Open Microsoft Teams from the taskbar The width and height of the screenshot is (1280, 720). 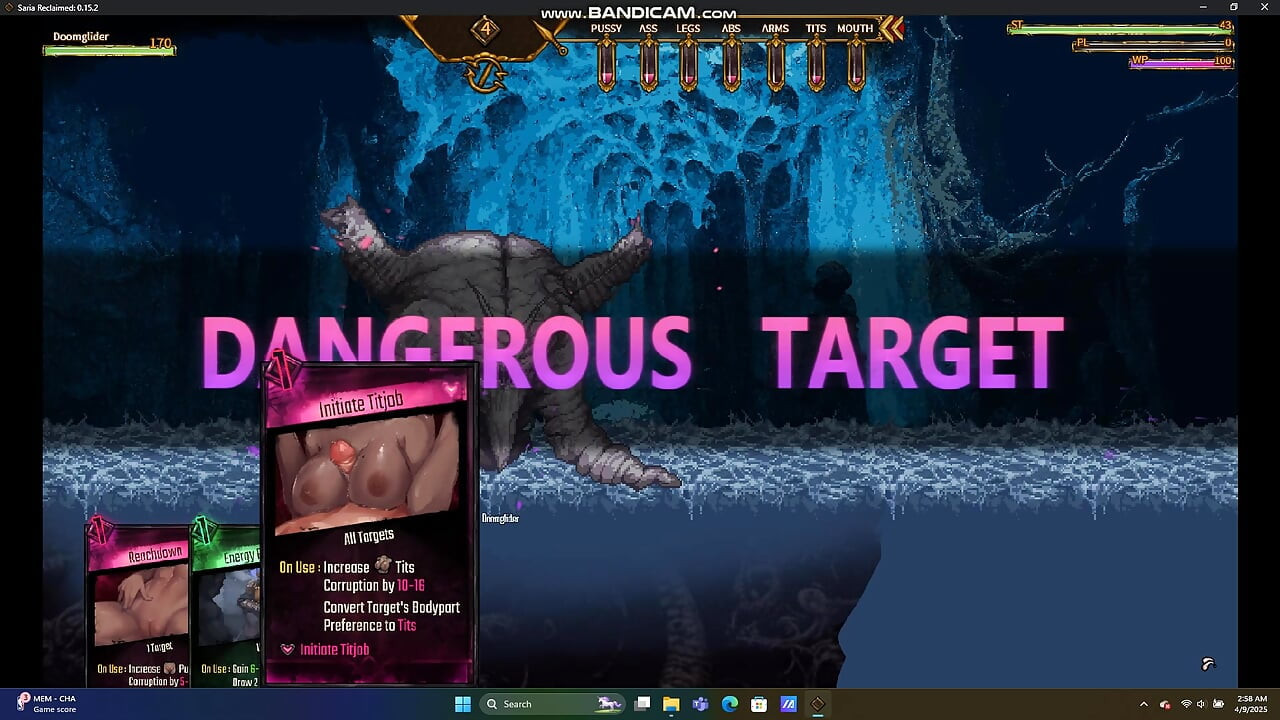(x=701, y=704)
